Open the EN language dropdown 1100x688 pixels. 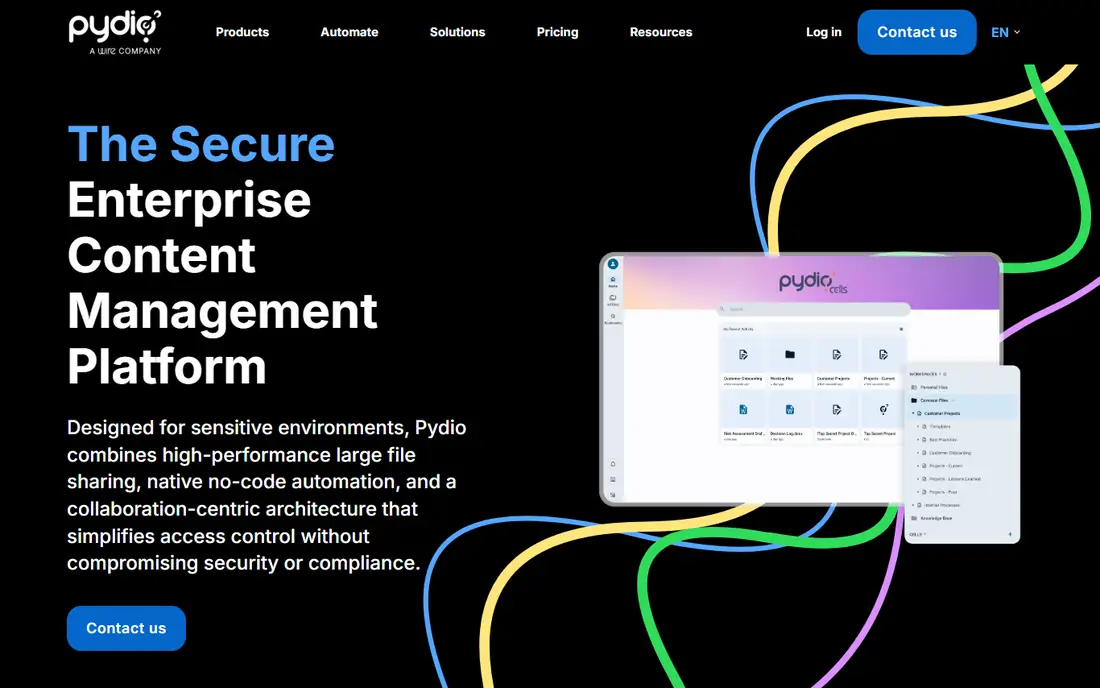1005,32
